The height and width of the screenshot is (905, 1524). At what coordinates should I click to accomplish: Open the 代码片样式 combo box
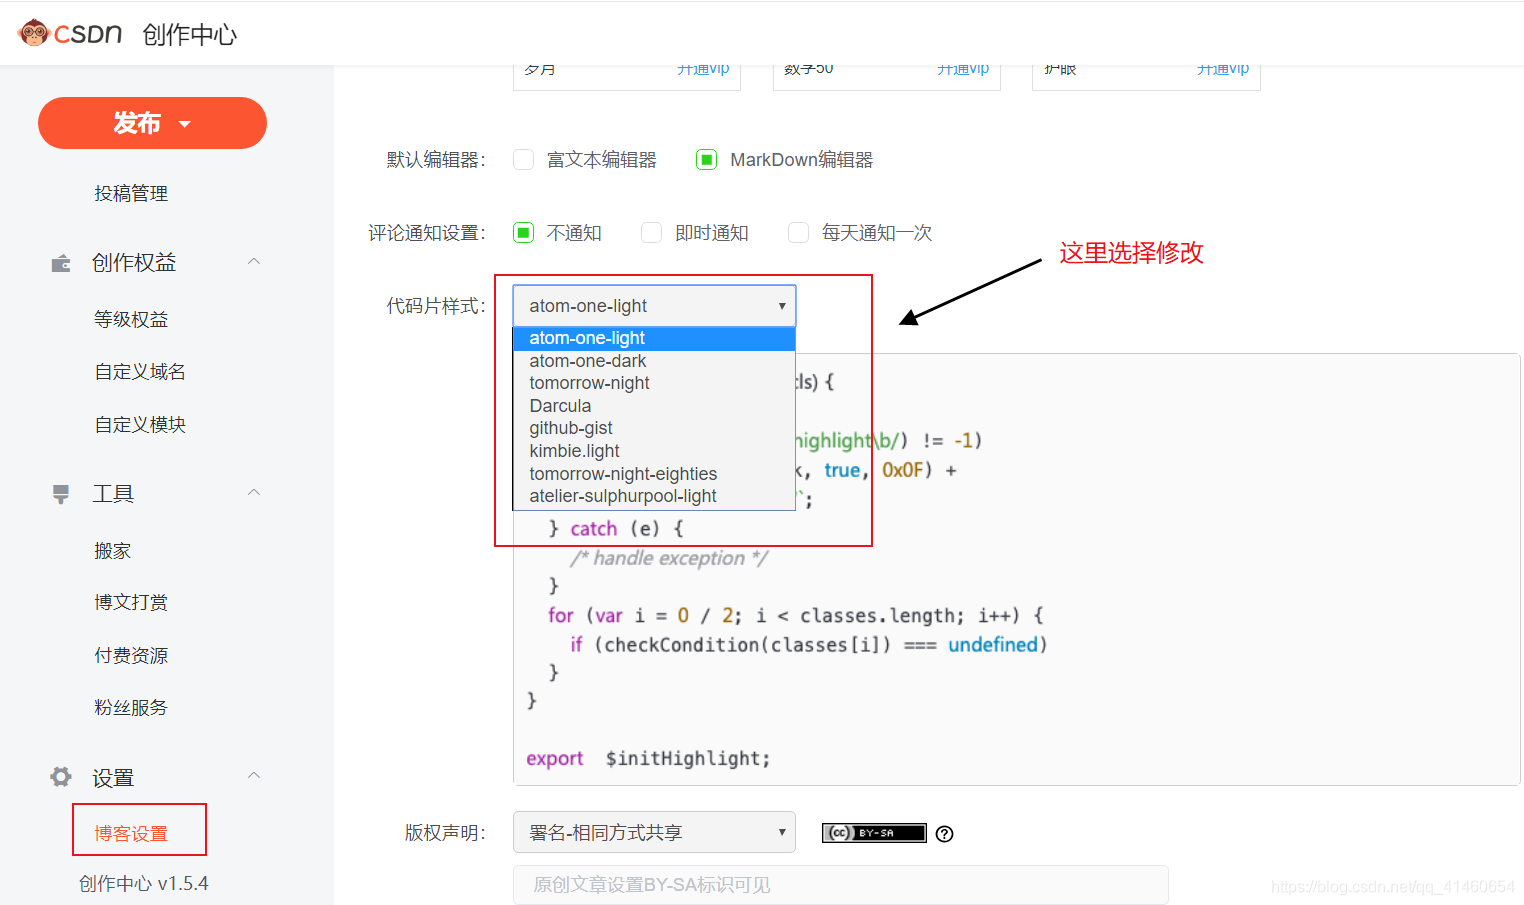(x=654, y=306)
